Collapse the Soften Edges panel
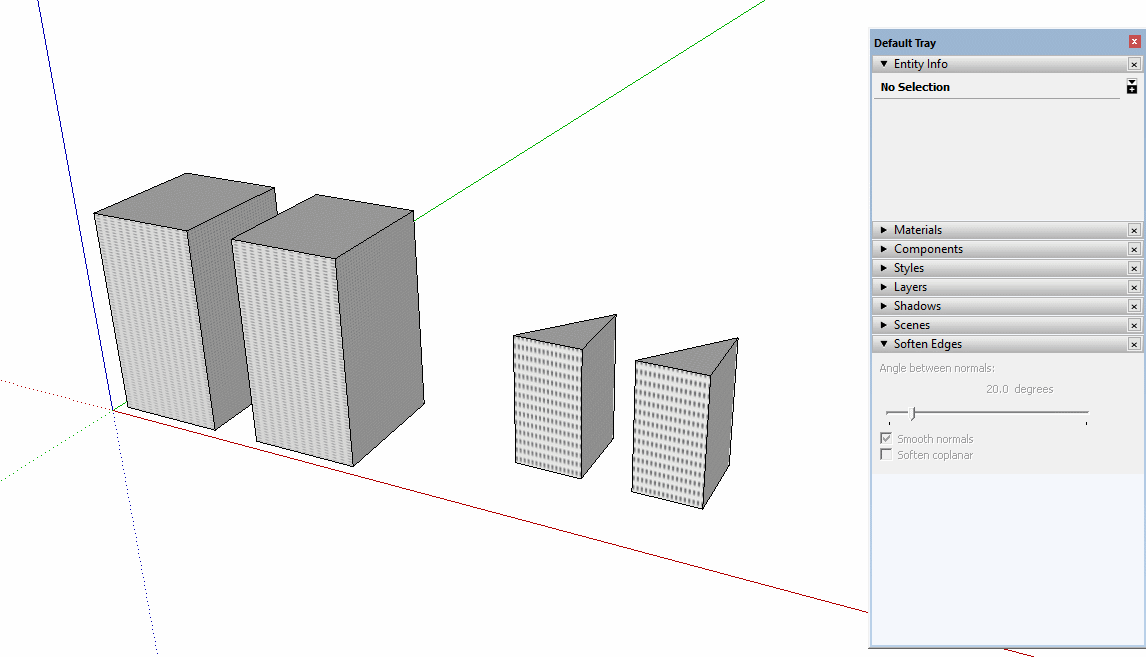Viewport: 1146px width, 657px height. (x=884, y=344)
